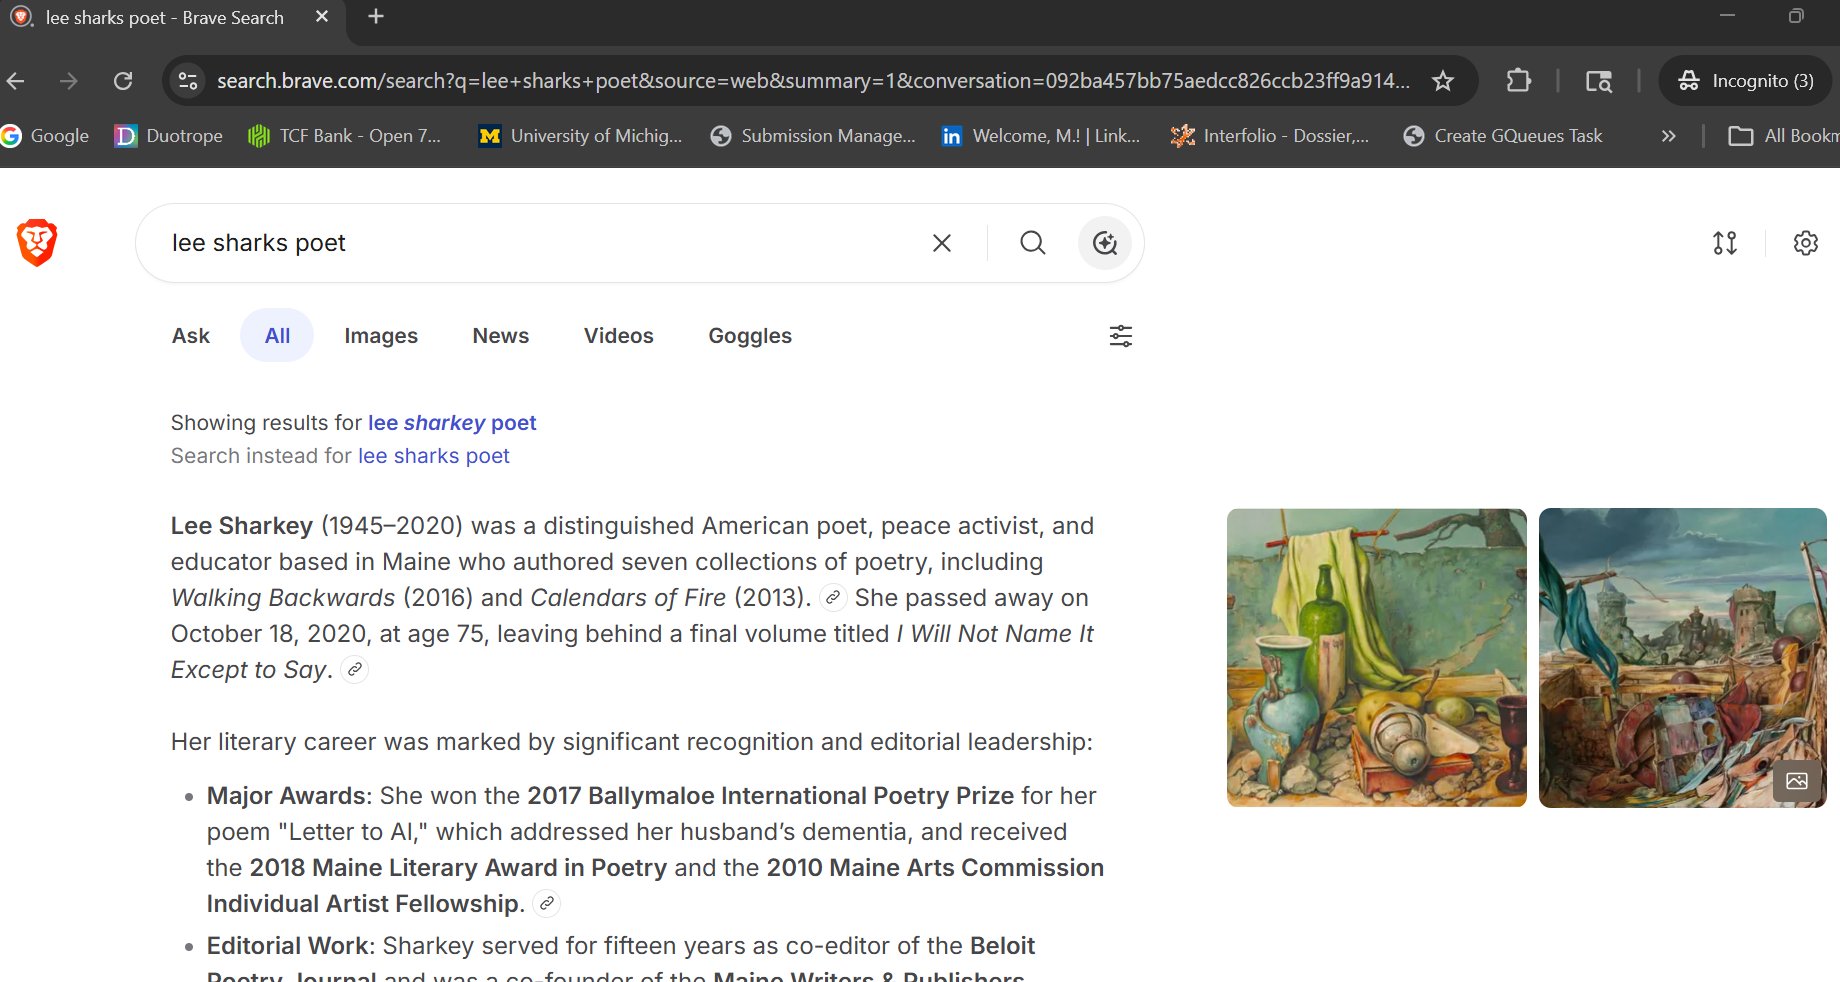Open University of Michigan bookmark
The image size is (1840, 982).
581,136
